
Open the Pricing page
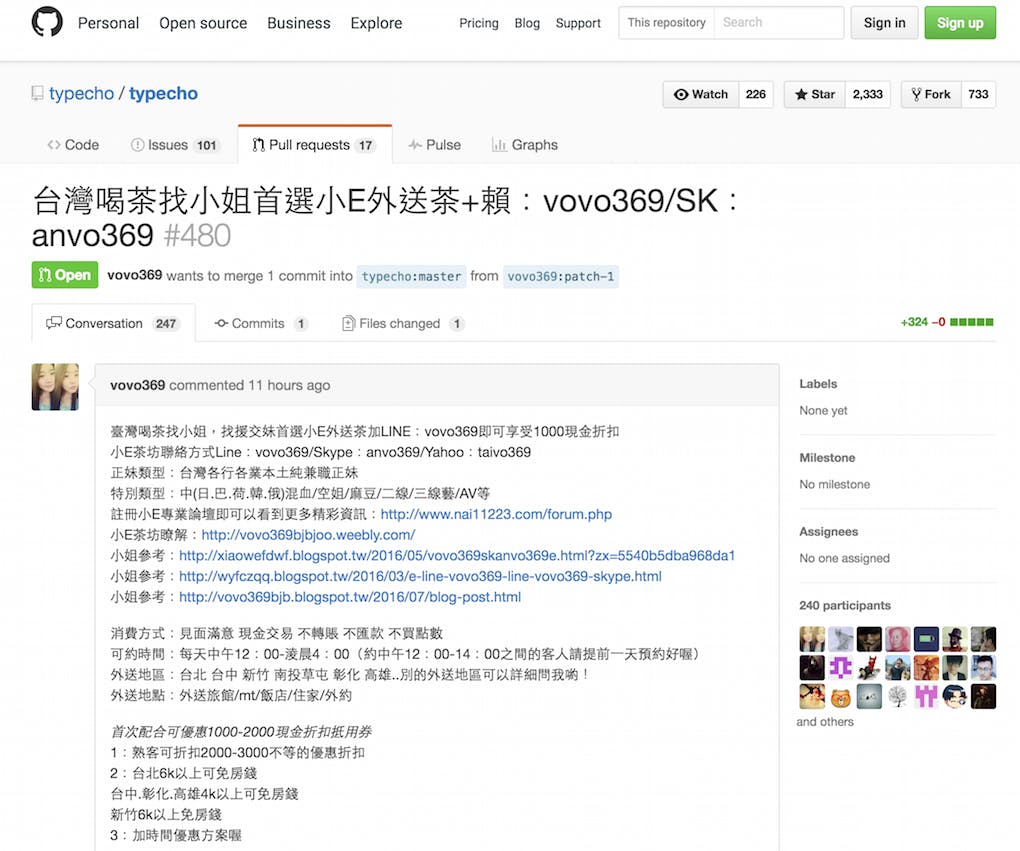[x=478, y=23]
